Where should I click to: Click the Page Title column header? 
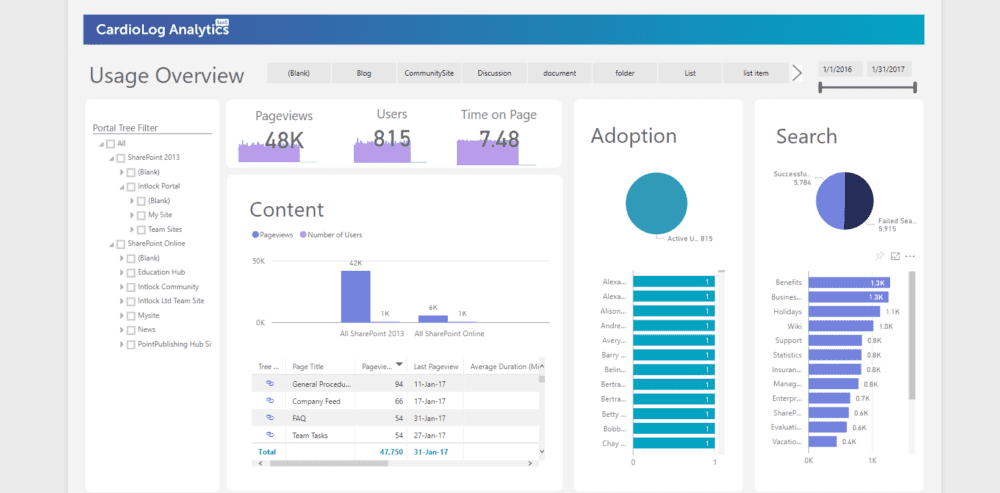pos(308,367)
